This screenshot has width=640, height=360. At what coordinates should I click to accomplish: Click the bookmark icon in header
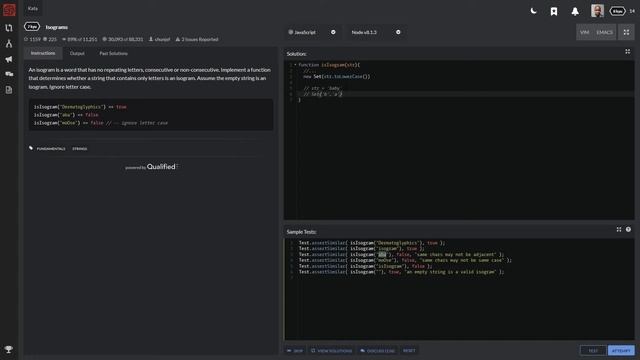pyautogui.click(x=554, y=11)
